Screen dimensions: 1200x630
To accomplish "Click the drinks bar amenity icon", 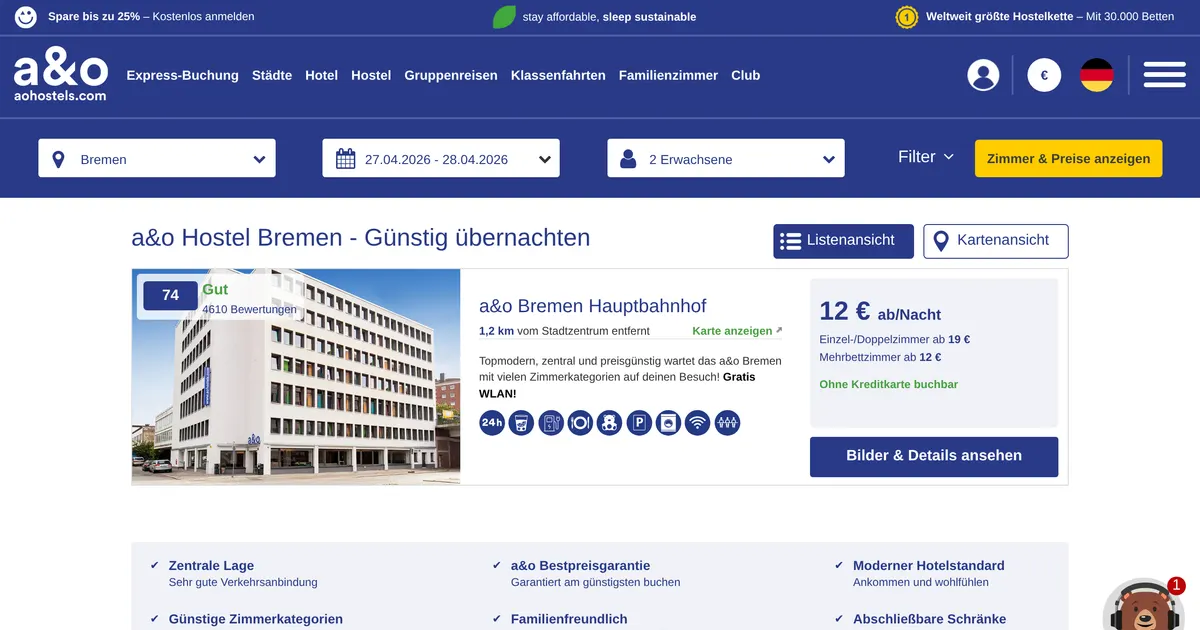I will point(521,423).
